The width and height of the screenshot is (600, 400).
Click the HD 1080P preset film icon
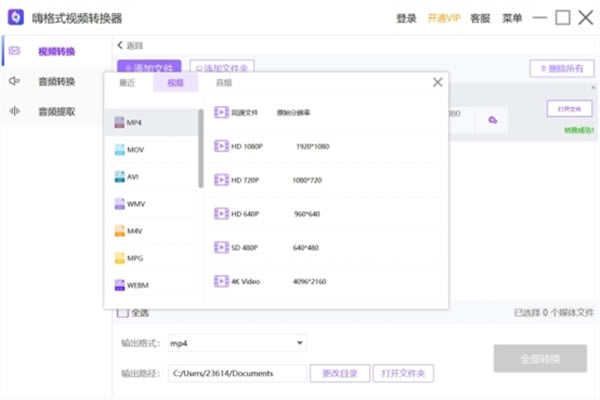pyautogui.click(x=220, y=146)
